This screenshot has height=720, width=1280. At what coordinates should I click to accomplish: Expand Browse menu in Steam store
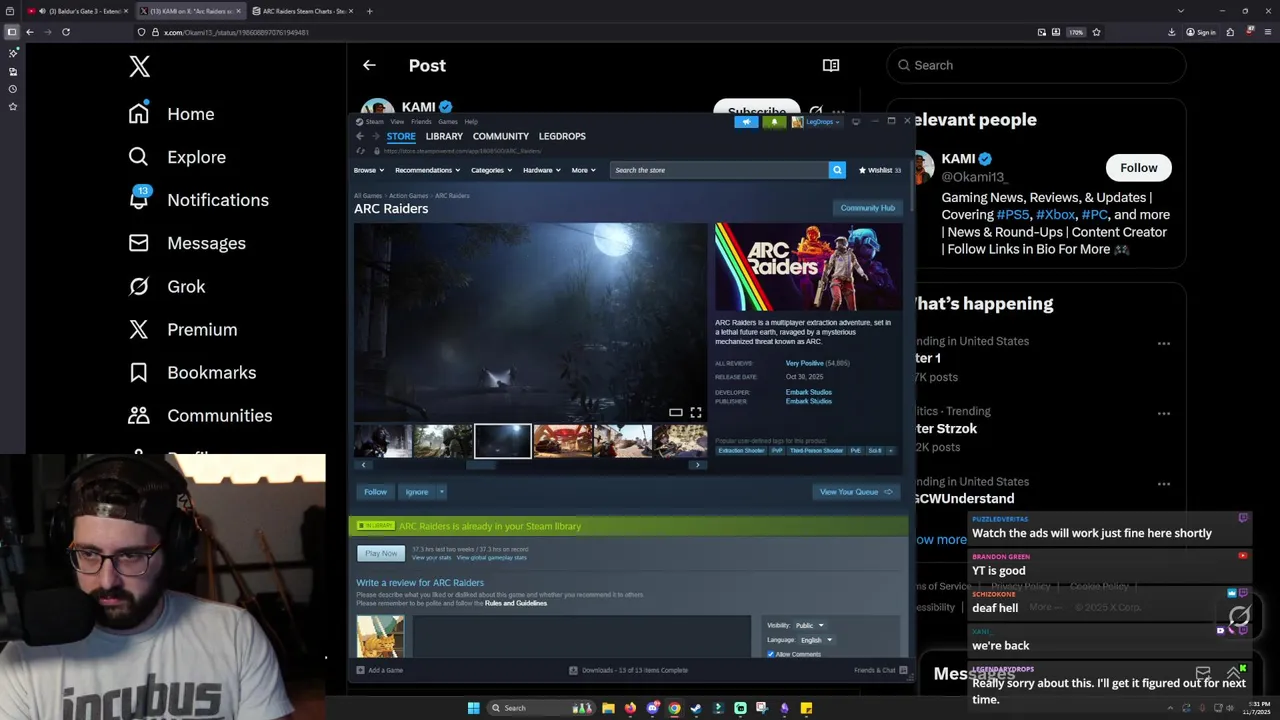tap(368, 170)
